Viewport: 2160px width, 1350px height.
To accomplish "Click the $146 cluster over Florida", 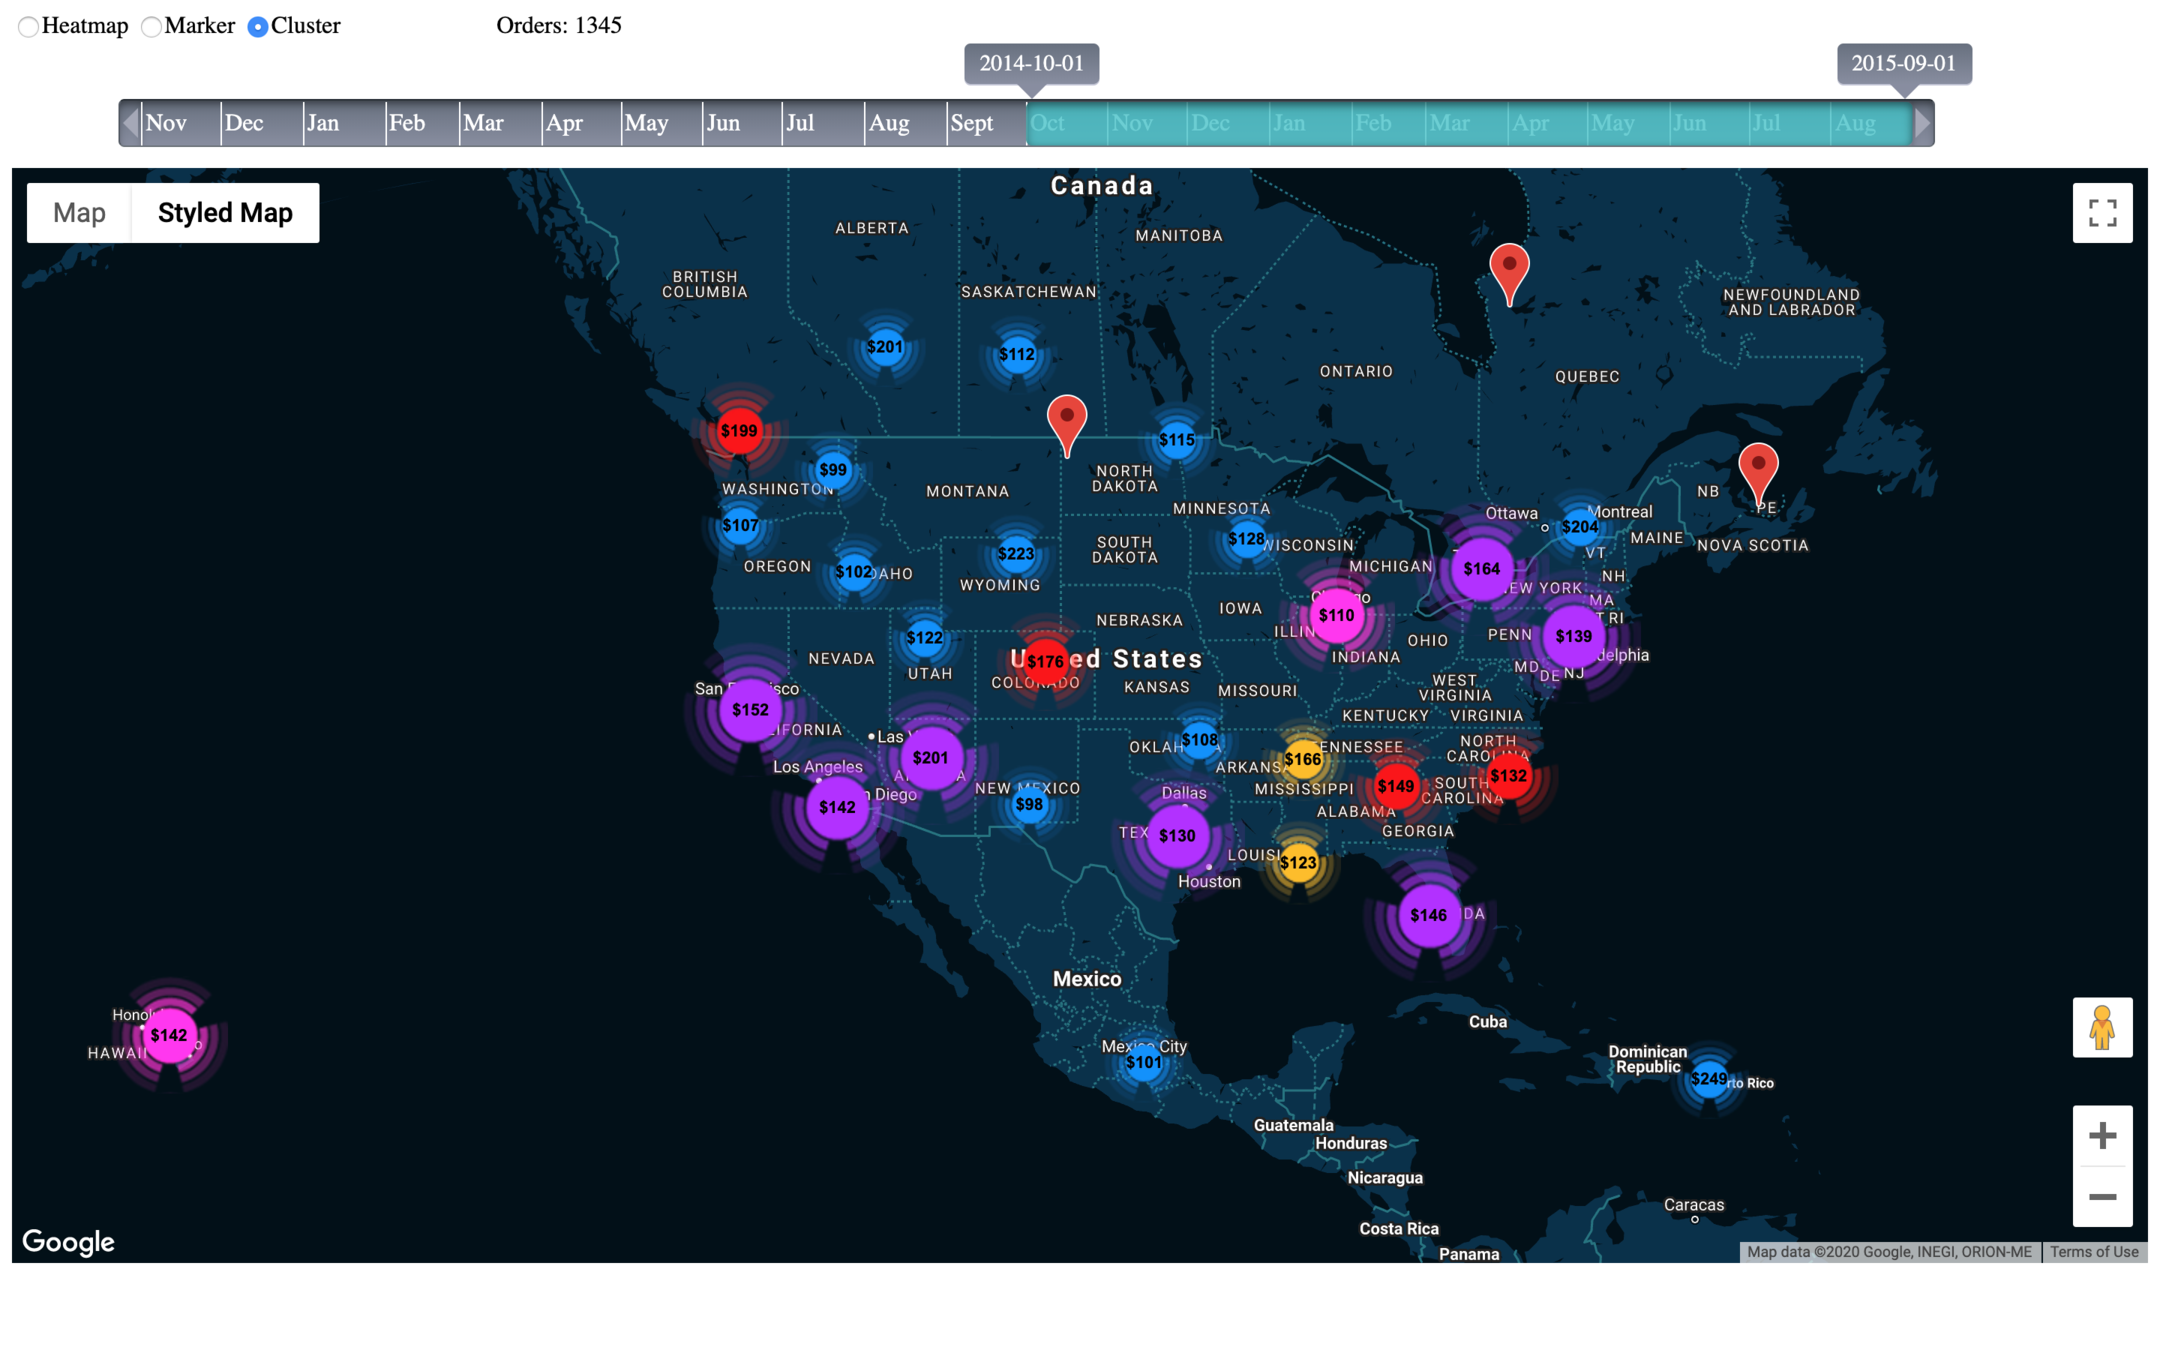I will click(x=1428, y=915).
